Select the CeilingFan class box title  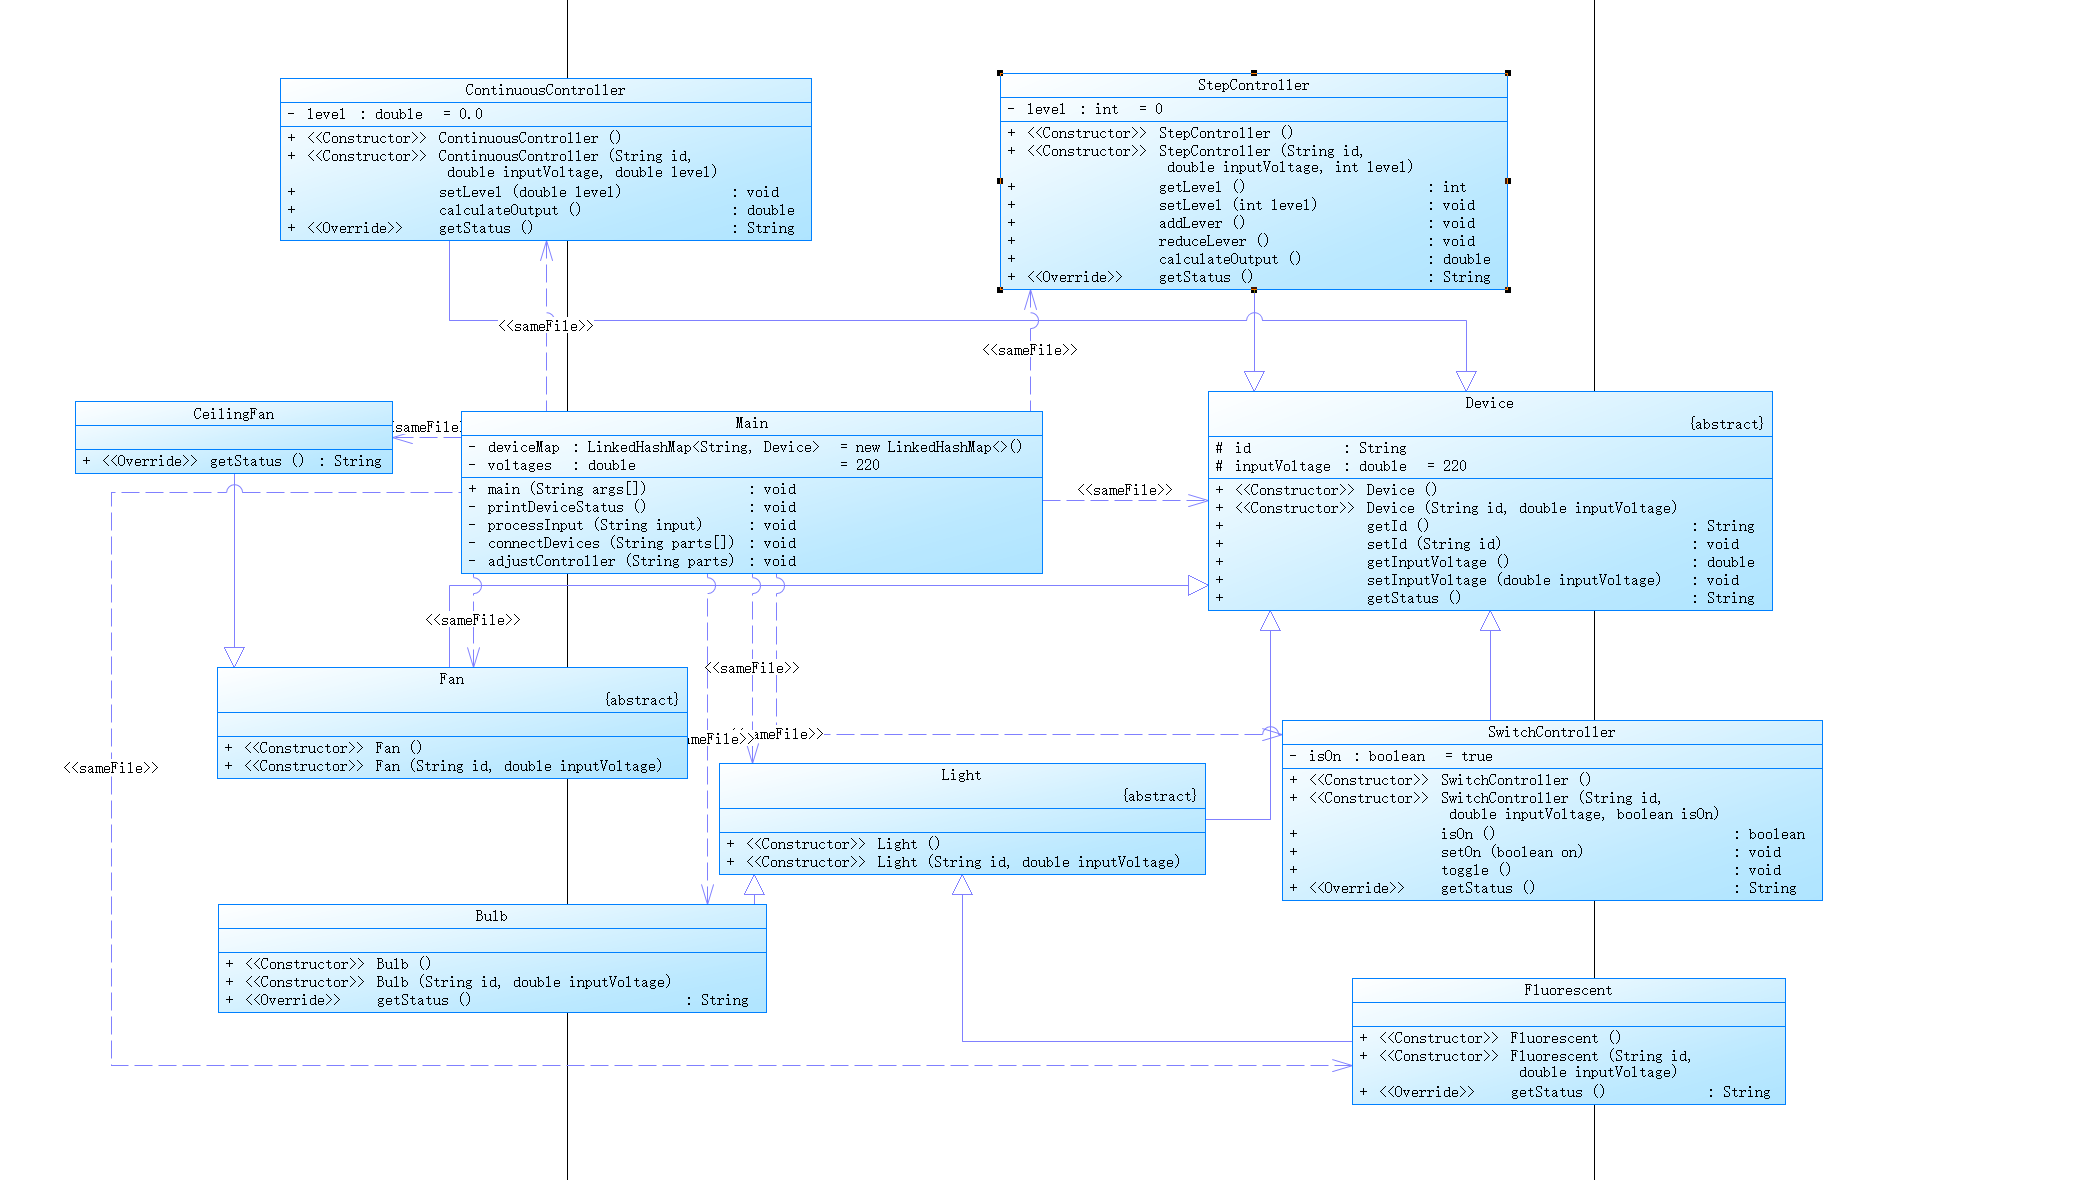coord(233,414)
